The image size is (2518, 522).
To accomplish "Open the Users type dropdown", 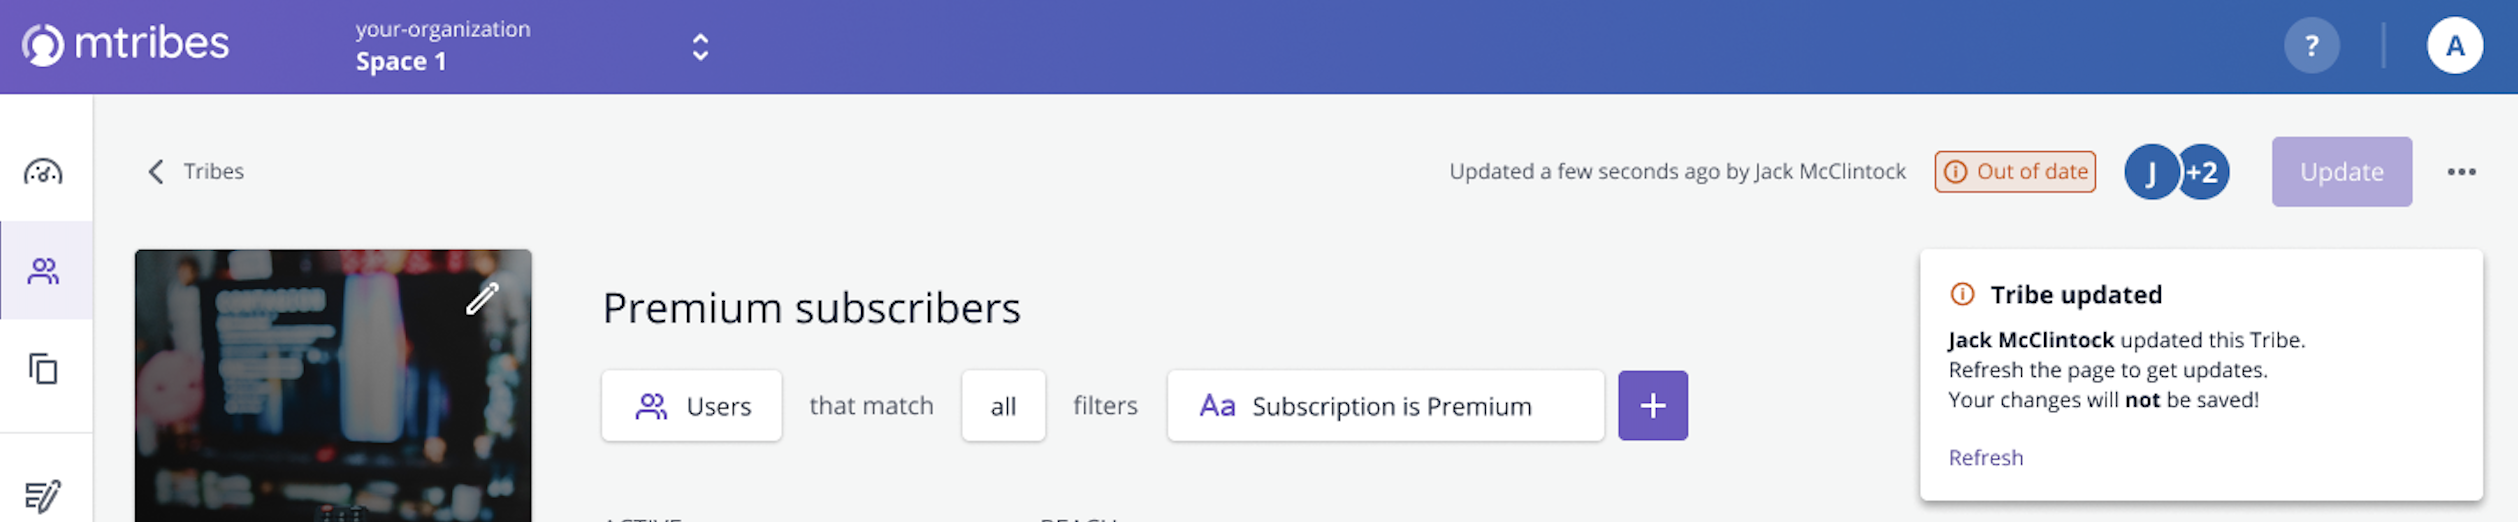I will (691, 406).
